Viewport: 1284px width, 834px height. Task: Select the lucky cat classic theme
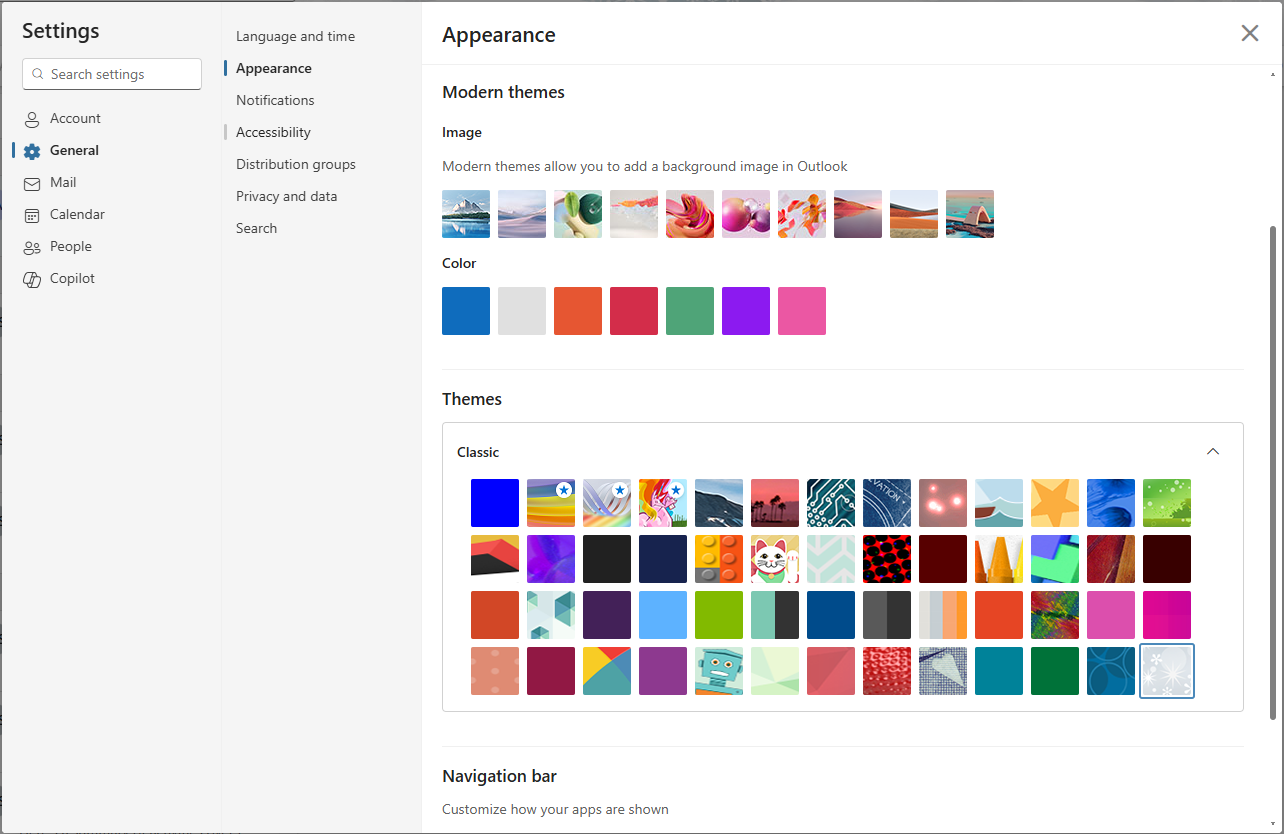(x=775, y=559)
